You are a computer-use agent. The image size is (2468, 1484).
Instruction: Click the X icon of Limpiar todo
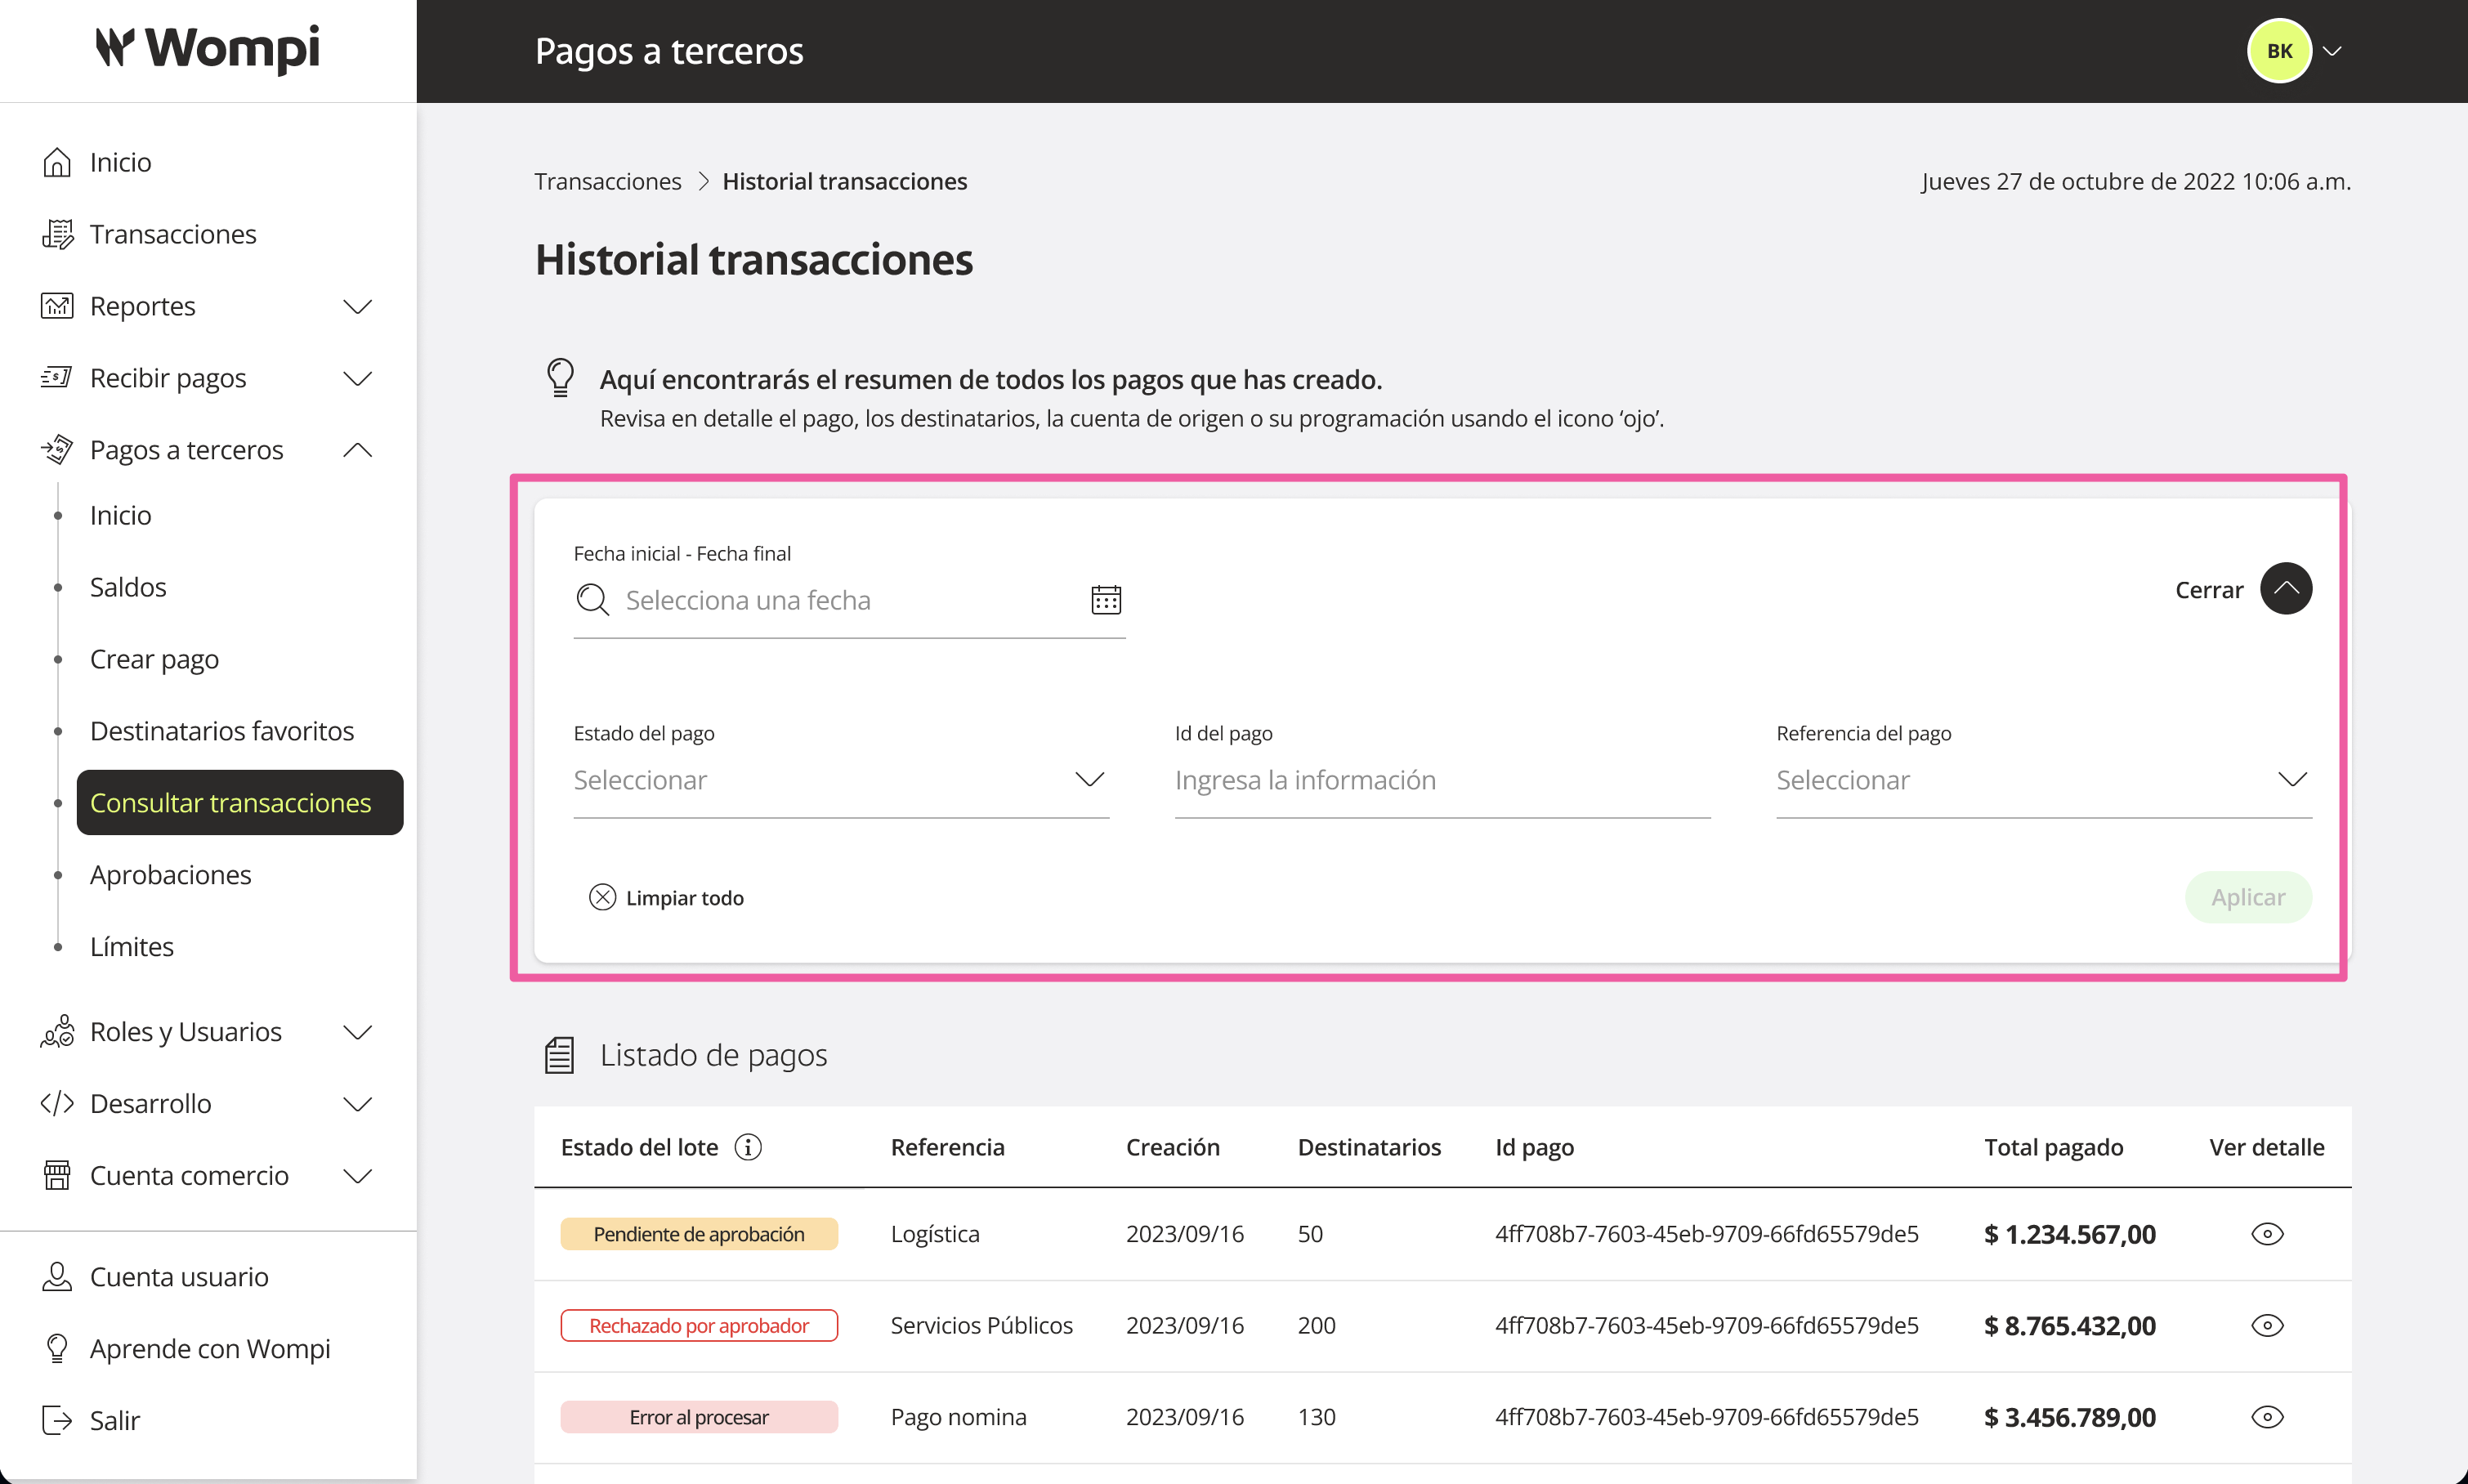[602, 897]
